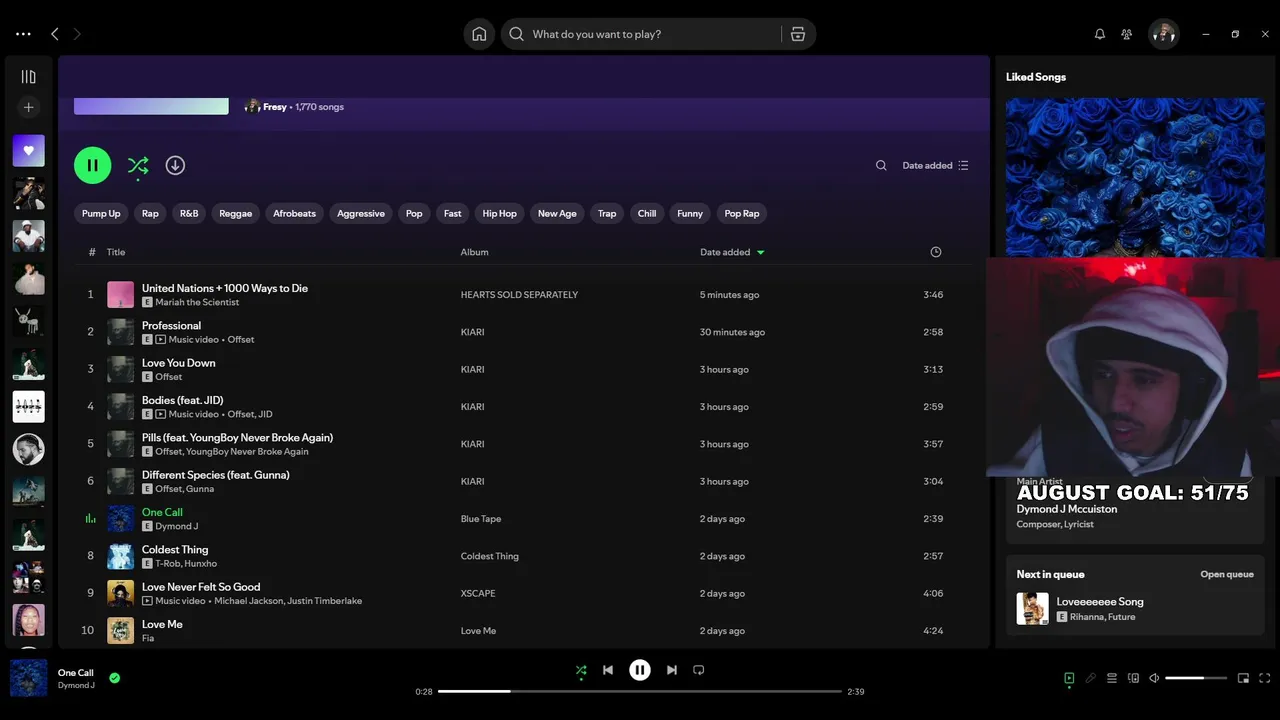Open the Date added sort dropdown
Screen dimensions: 1280x720
pos(935,166)
